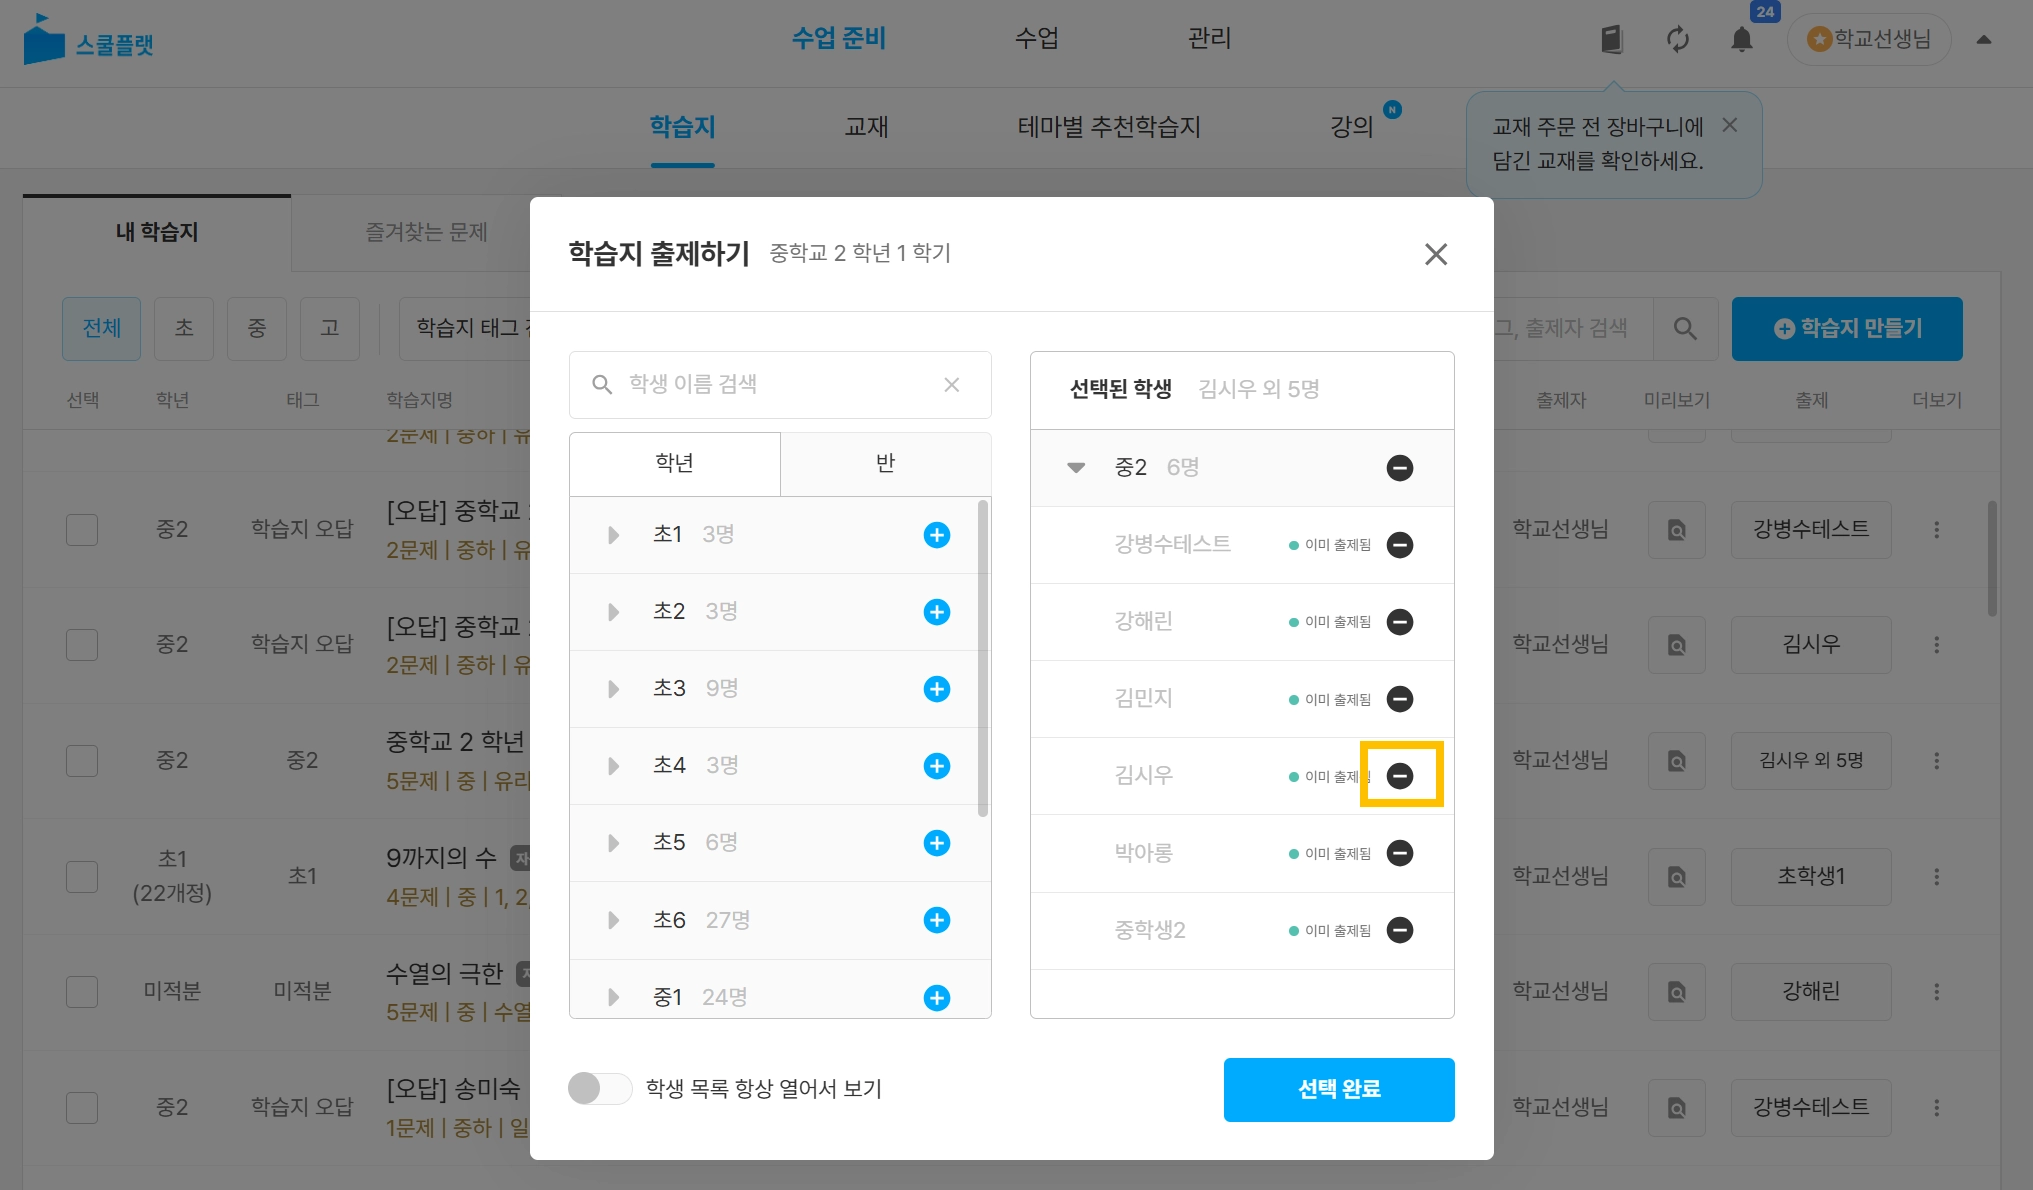
Task: Click the refresh sync icon in header
Action: (x=1677, y=40)
